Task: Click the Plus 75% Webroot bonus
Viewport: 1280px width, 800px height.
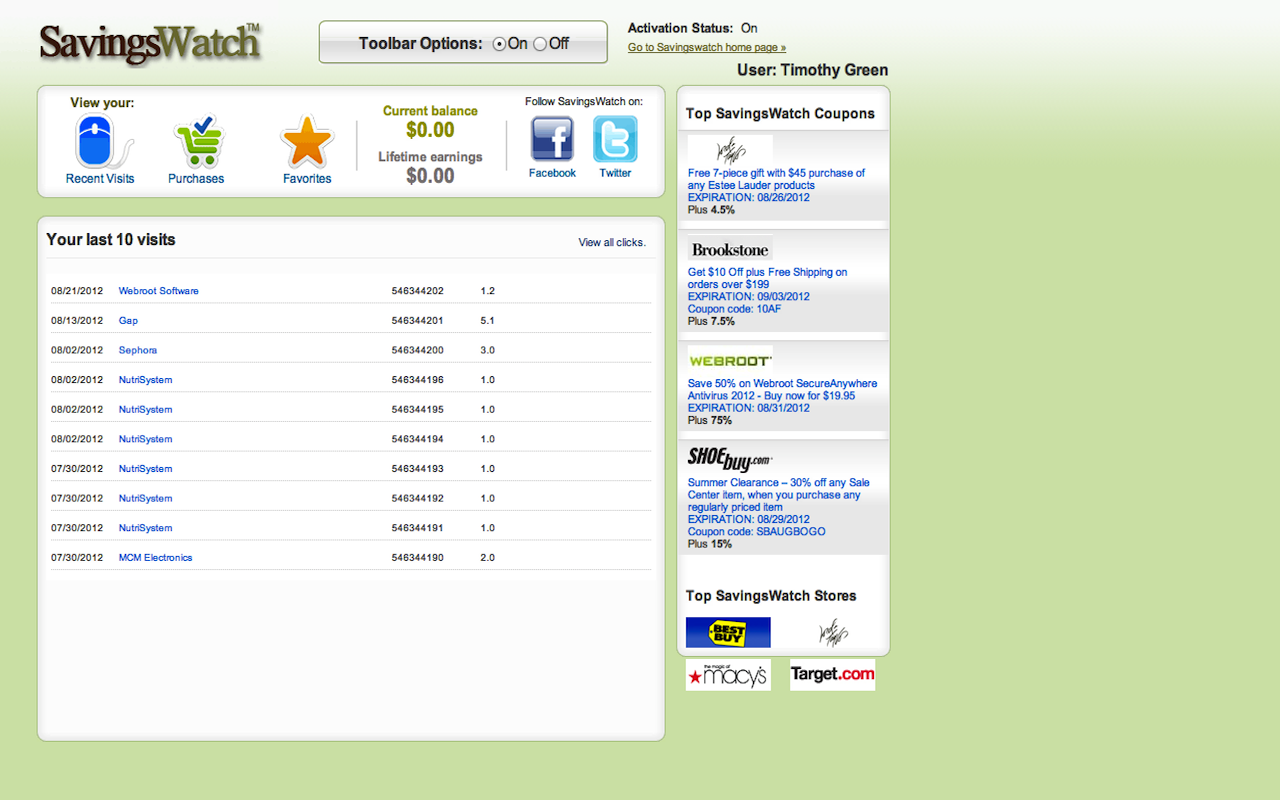Action: coord(710,421)
